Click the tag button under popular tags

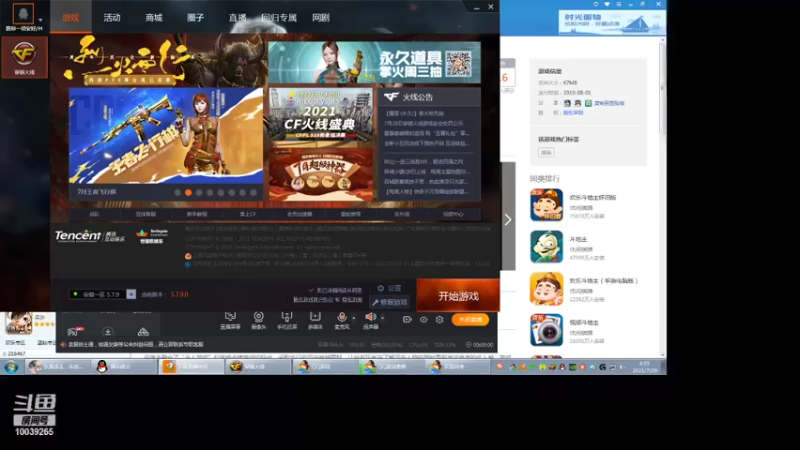(546, 152)
